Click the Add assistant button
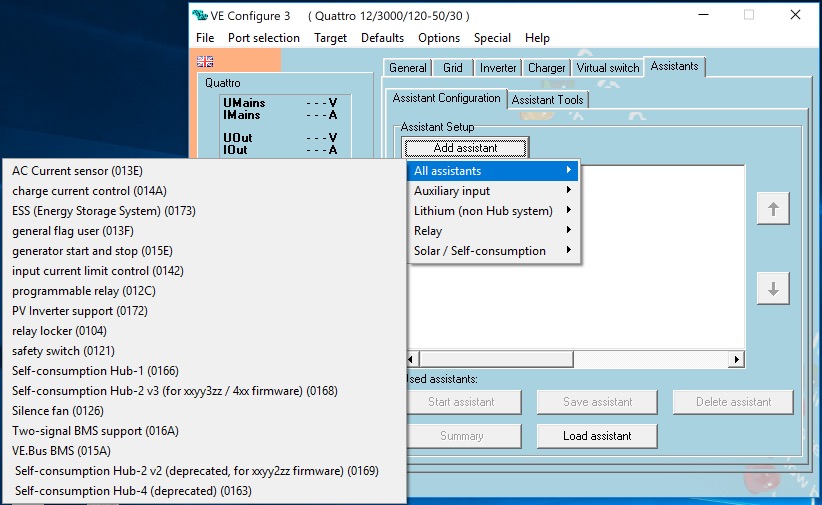 (465, 148)
